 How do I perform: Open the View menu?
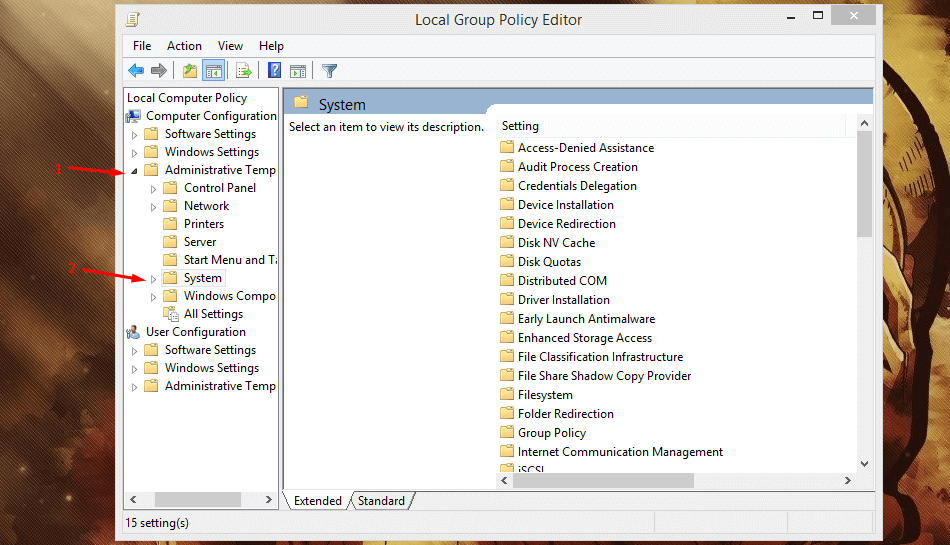(230, 46)
